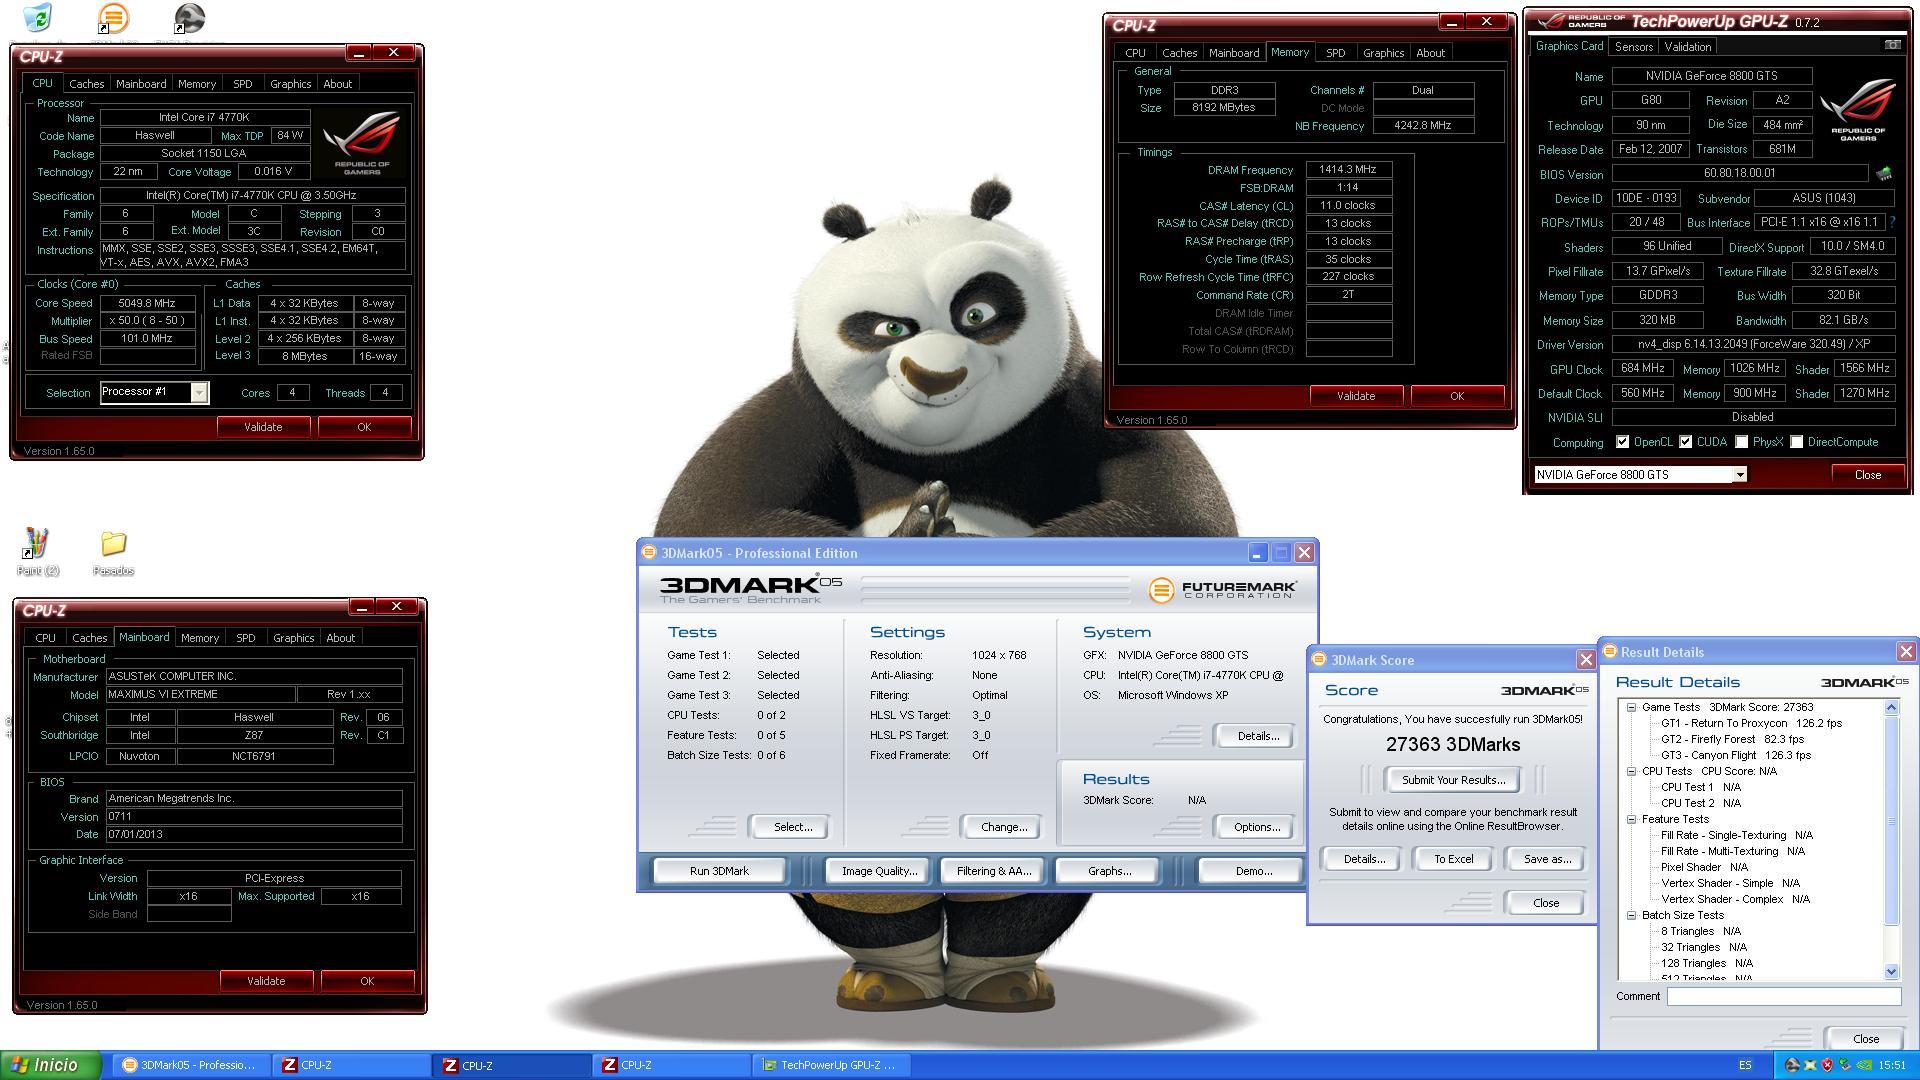
Task: Click the Demo... button
Action: click(x=1252, y=871)
